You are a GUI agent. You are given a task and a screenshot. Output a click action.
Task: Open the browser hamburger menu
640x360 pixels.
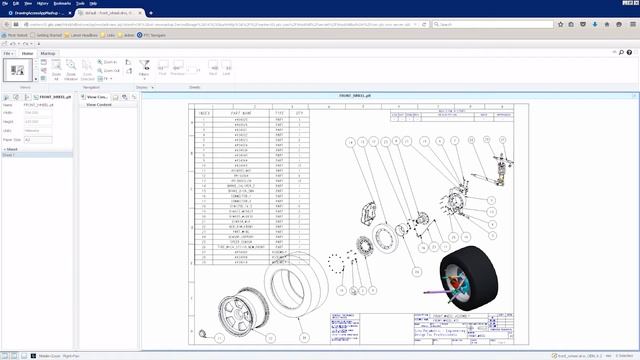tap(633, 24)
